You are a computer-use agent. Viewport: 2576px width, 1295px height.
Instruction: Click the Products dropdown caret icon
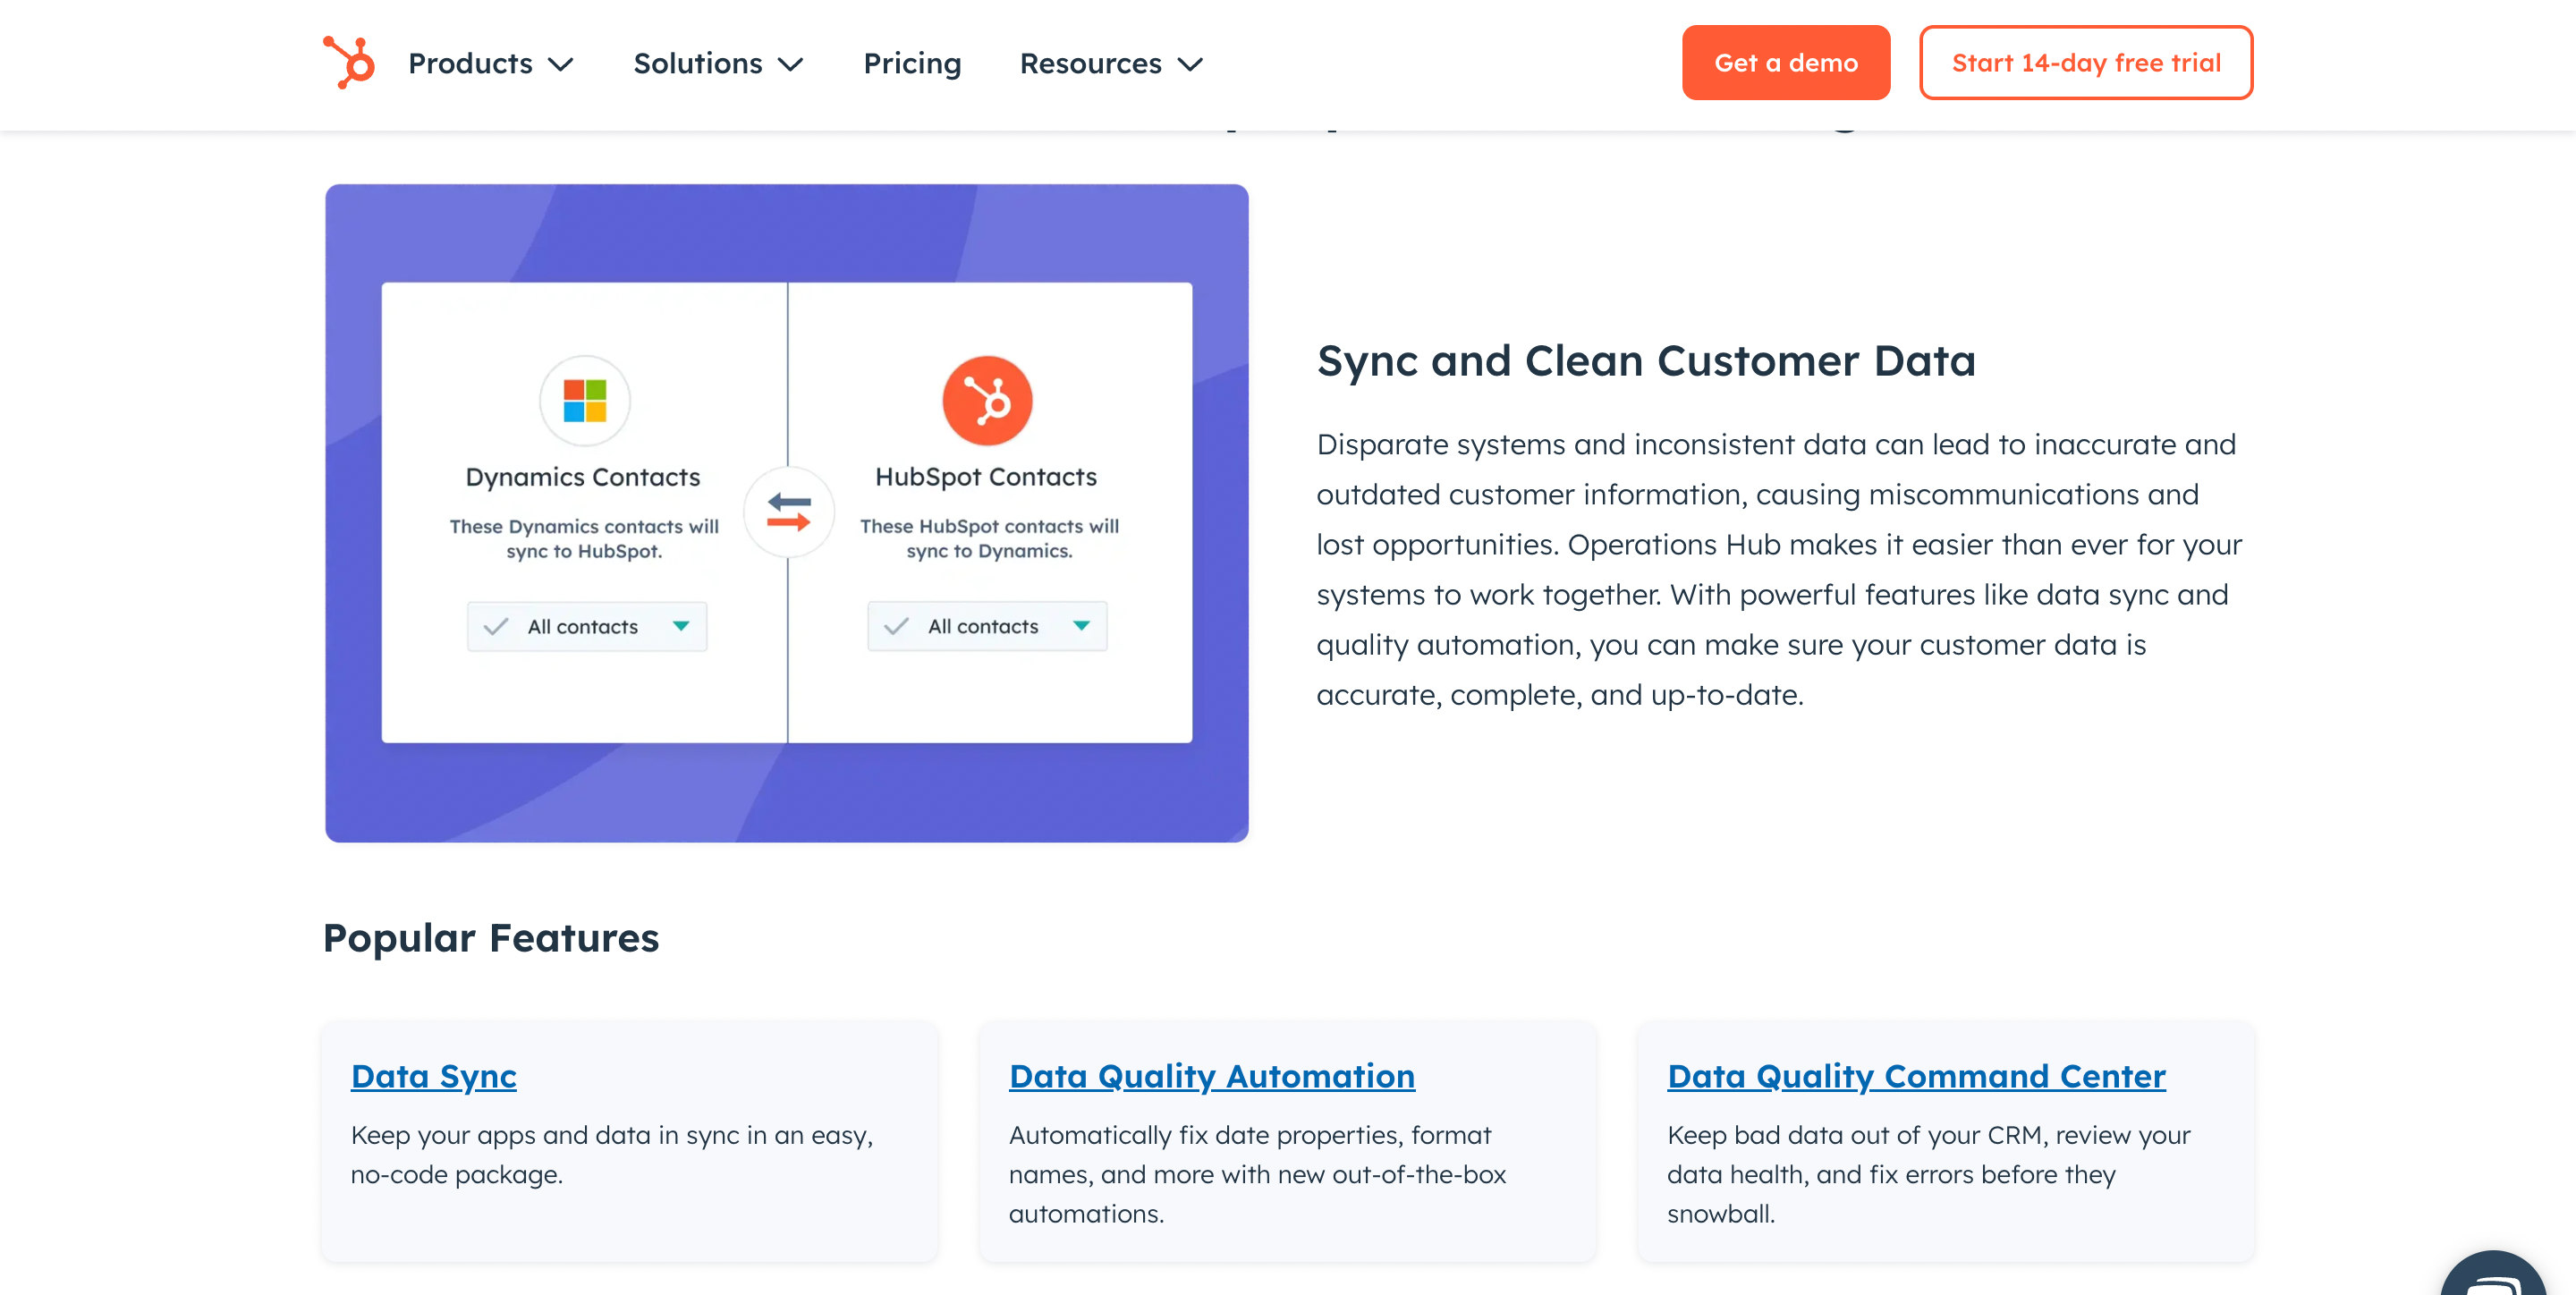click(563, 64)
